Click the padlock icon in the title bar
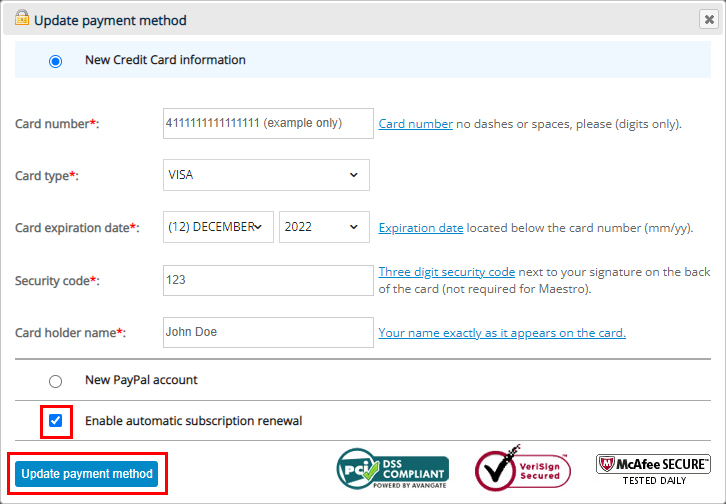Image resolution: width=726 pixels, height=504 pixels. (21, 18)
